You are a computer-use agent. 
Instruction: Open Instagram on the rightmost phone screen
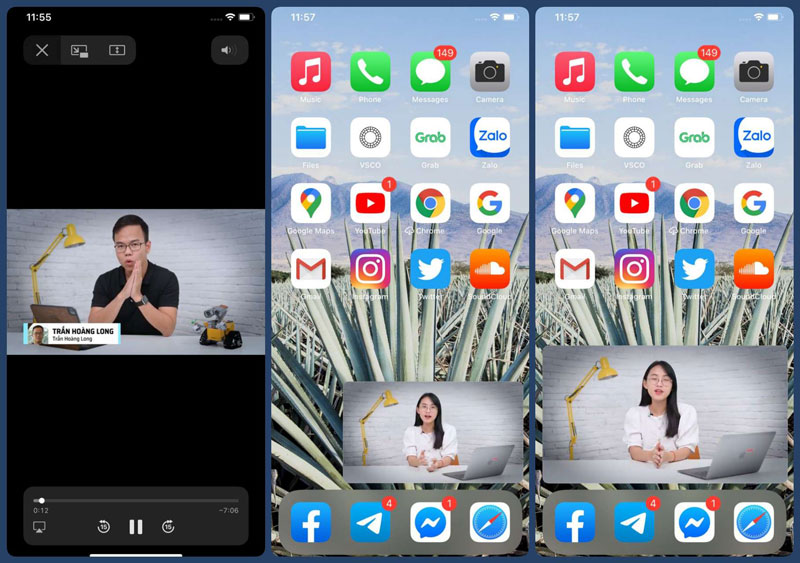coord(634,269)
